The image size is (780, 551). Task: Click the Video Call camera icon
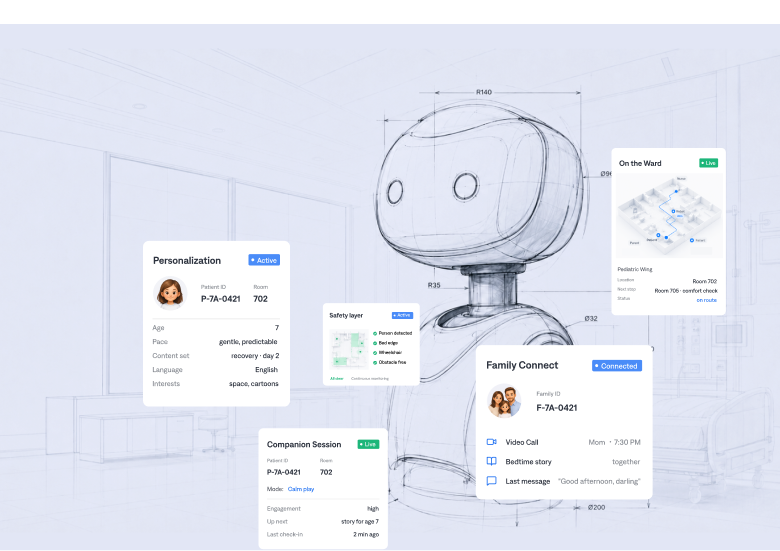491,442
